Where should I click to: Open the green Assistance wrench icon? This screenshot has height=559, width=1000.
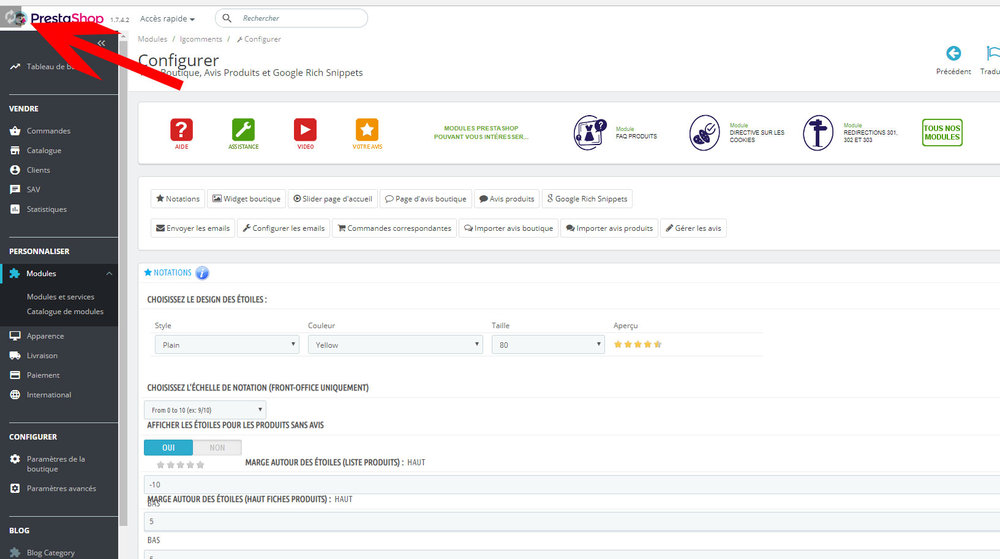coord(243,130)
